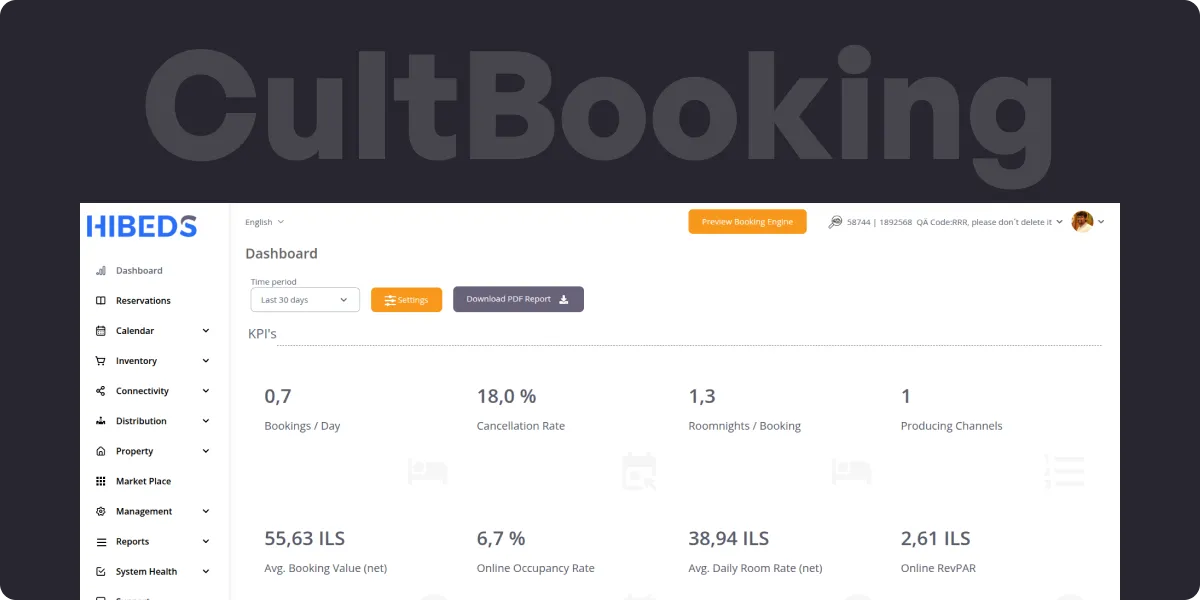This screenshot has height=600, width=1200.
Task: Expand the Management menu chevron
Action: pyautogui.click(x=206, y=511)
